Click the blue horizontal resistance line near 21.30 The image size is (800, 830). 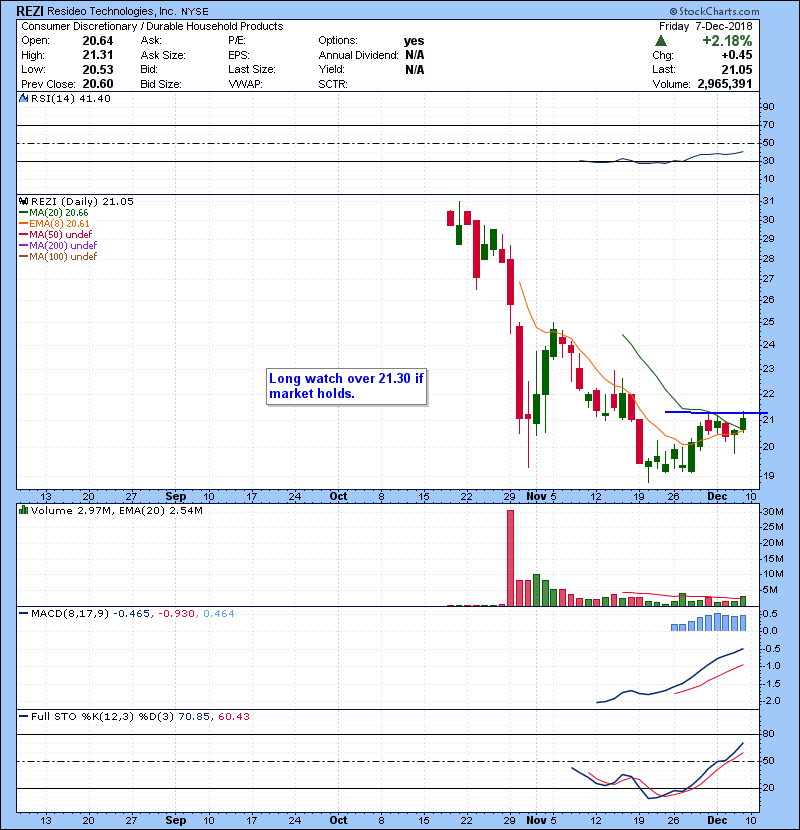pos(716,412)
